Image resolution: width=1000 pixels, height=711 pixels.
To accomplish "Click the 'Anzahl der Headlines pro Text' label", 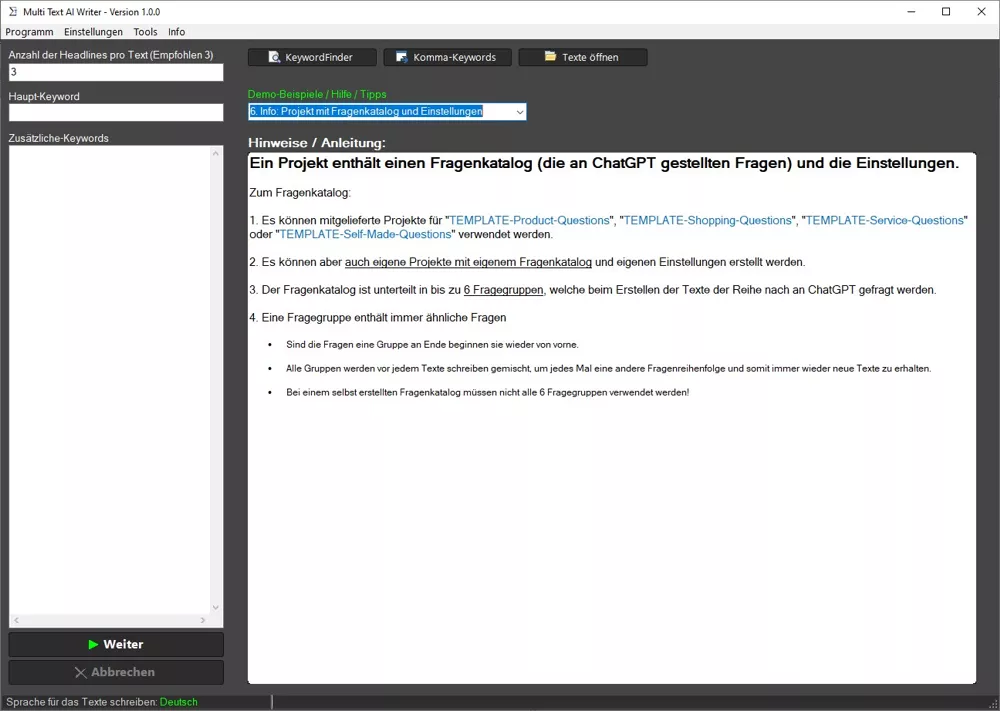I will click(x=111, y=55).
